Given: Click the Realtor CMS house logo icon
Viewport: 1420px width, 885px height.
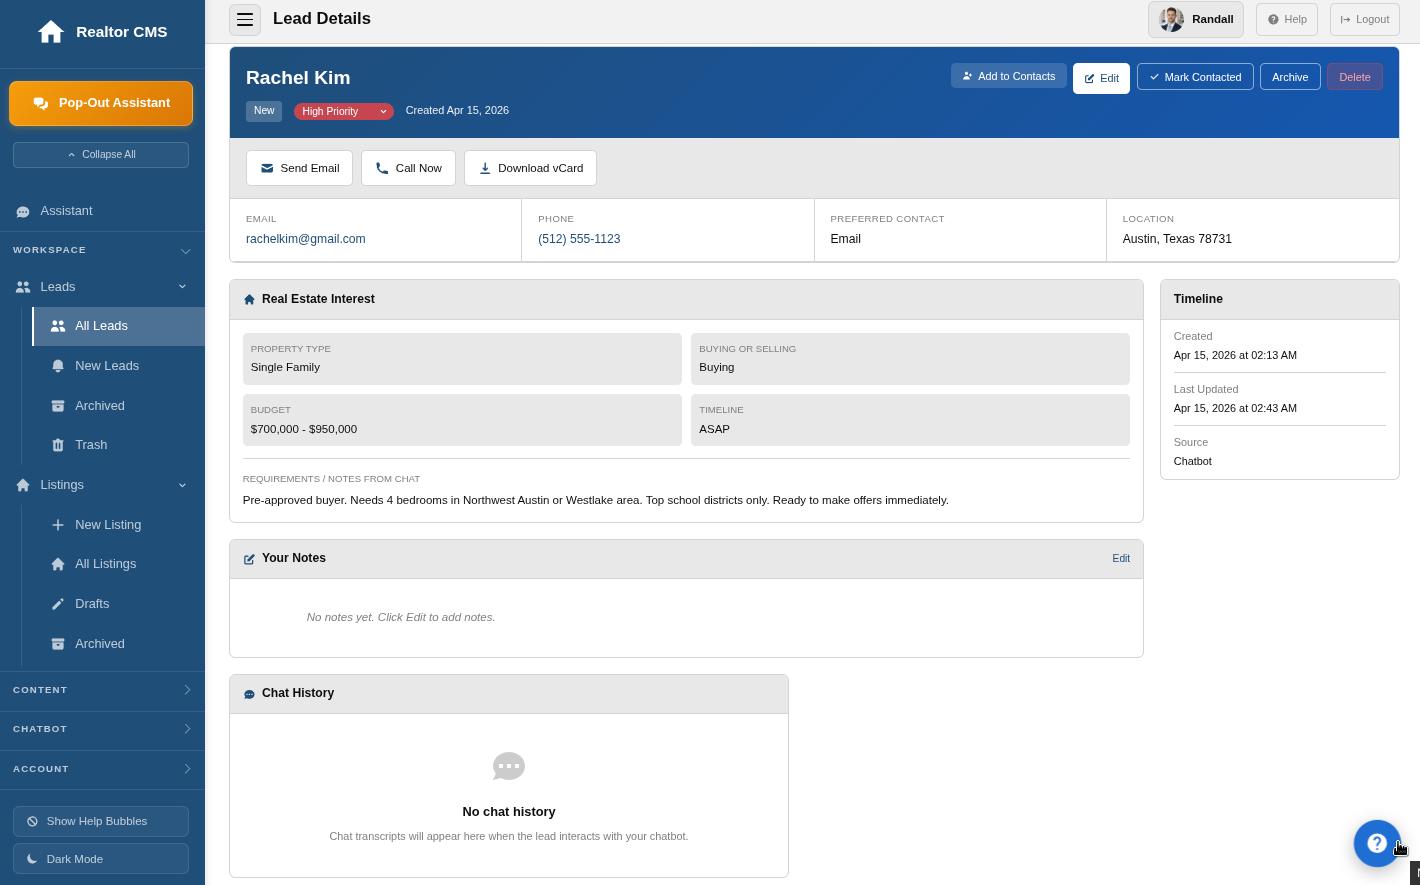Looking at the screenshot, I should click(x=51, y=32).
